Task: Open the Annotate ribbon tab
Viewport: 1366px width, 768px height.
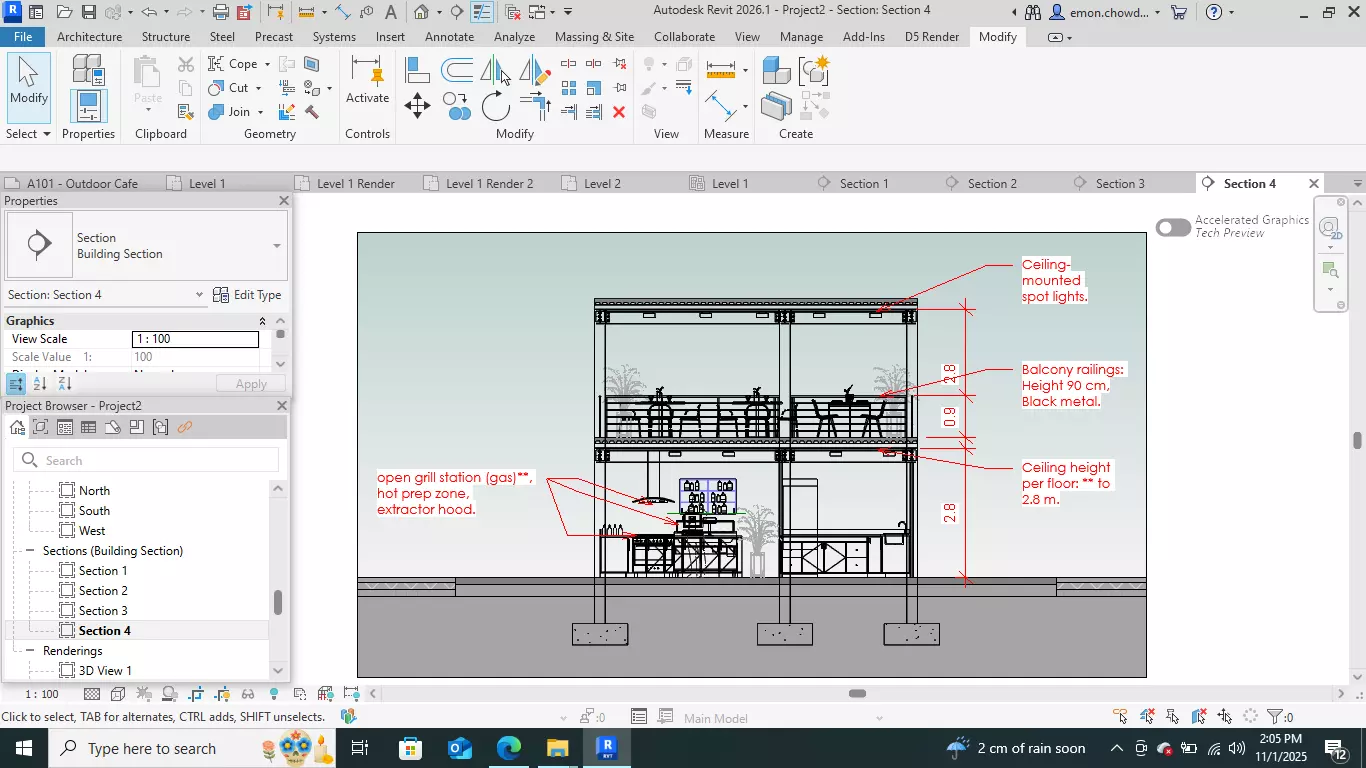Action: pos(450,37)
